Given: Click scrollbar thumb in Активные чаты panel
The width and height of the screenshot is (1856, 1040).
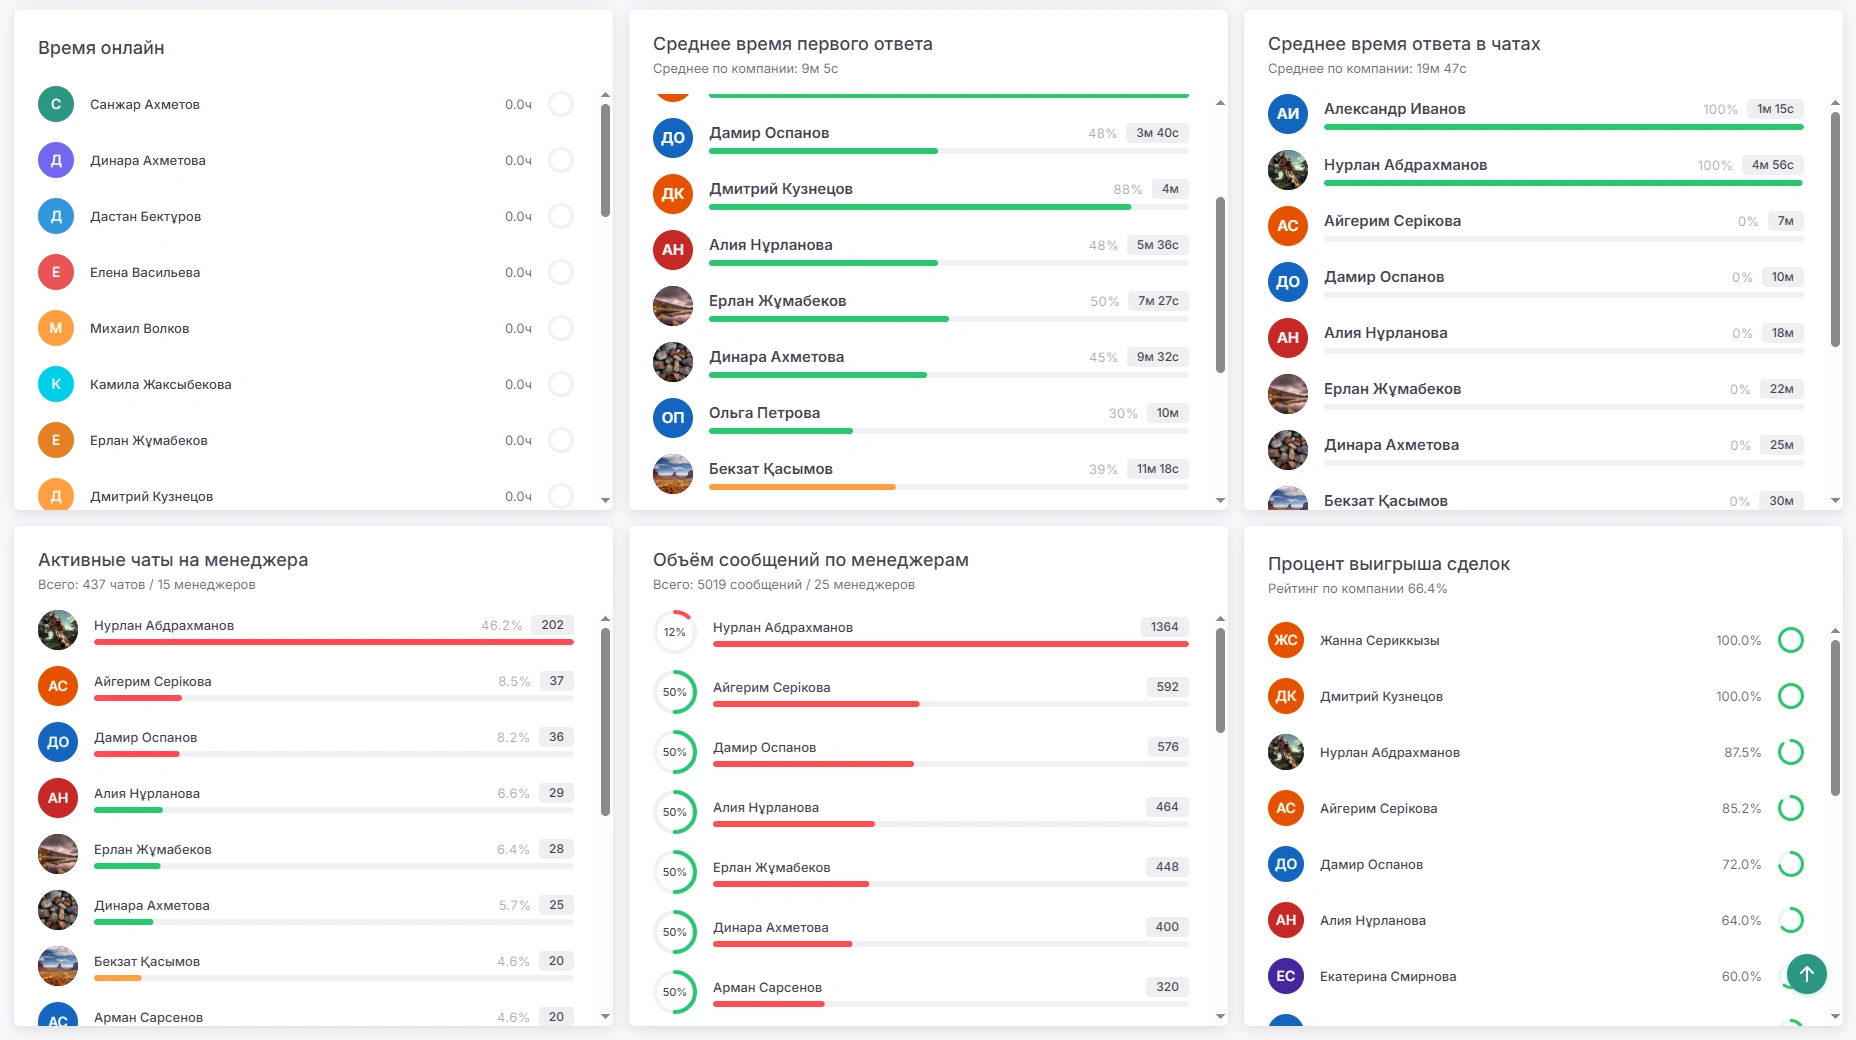Looking at the screenshot, I should click(x=605, y=722).
